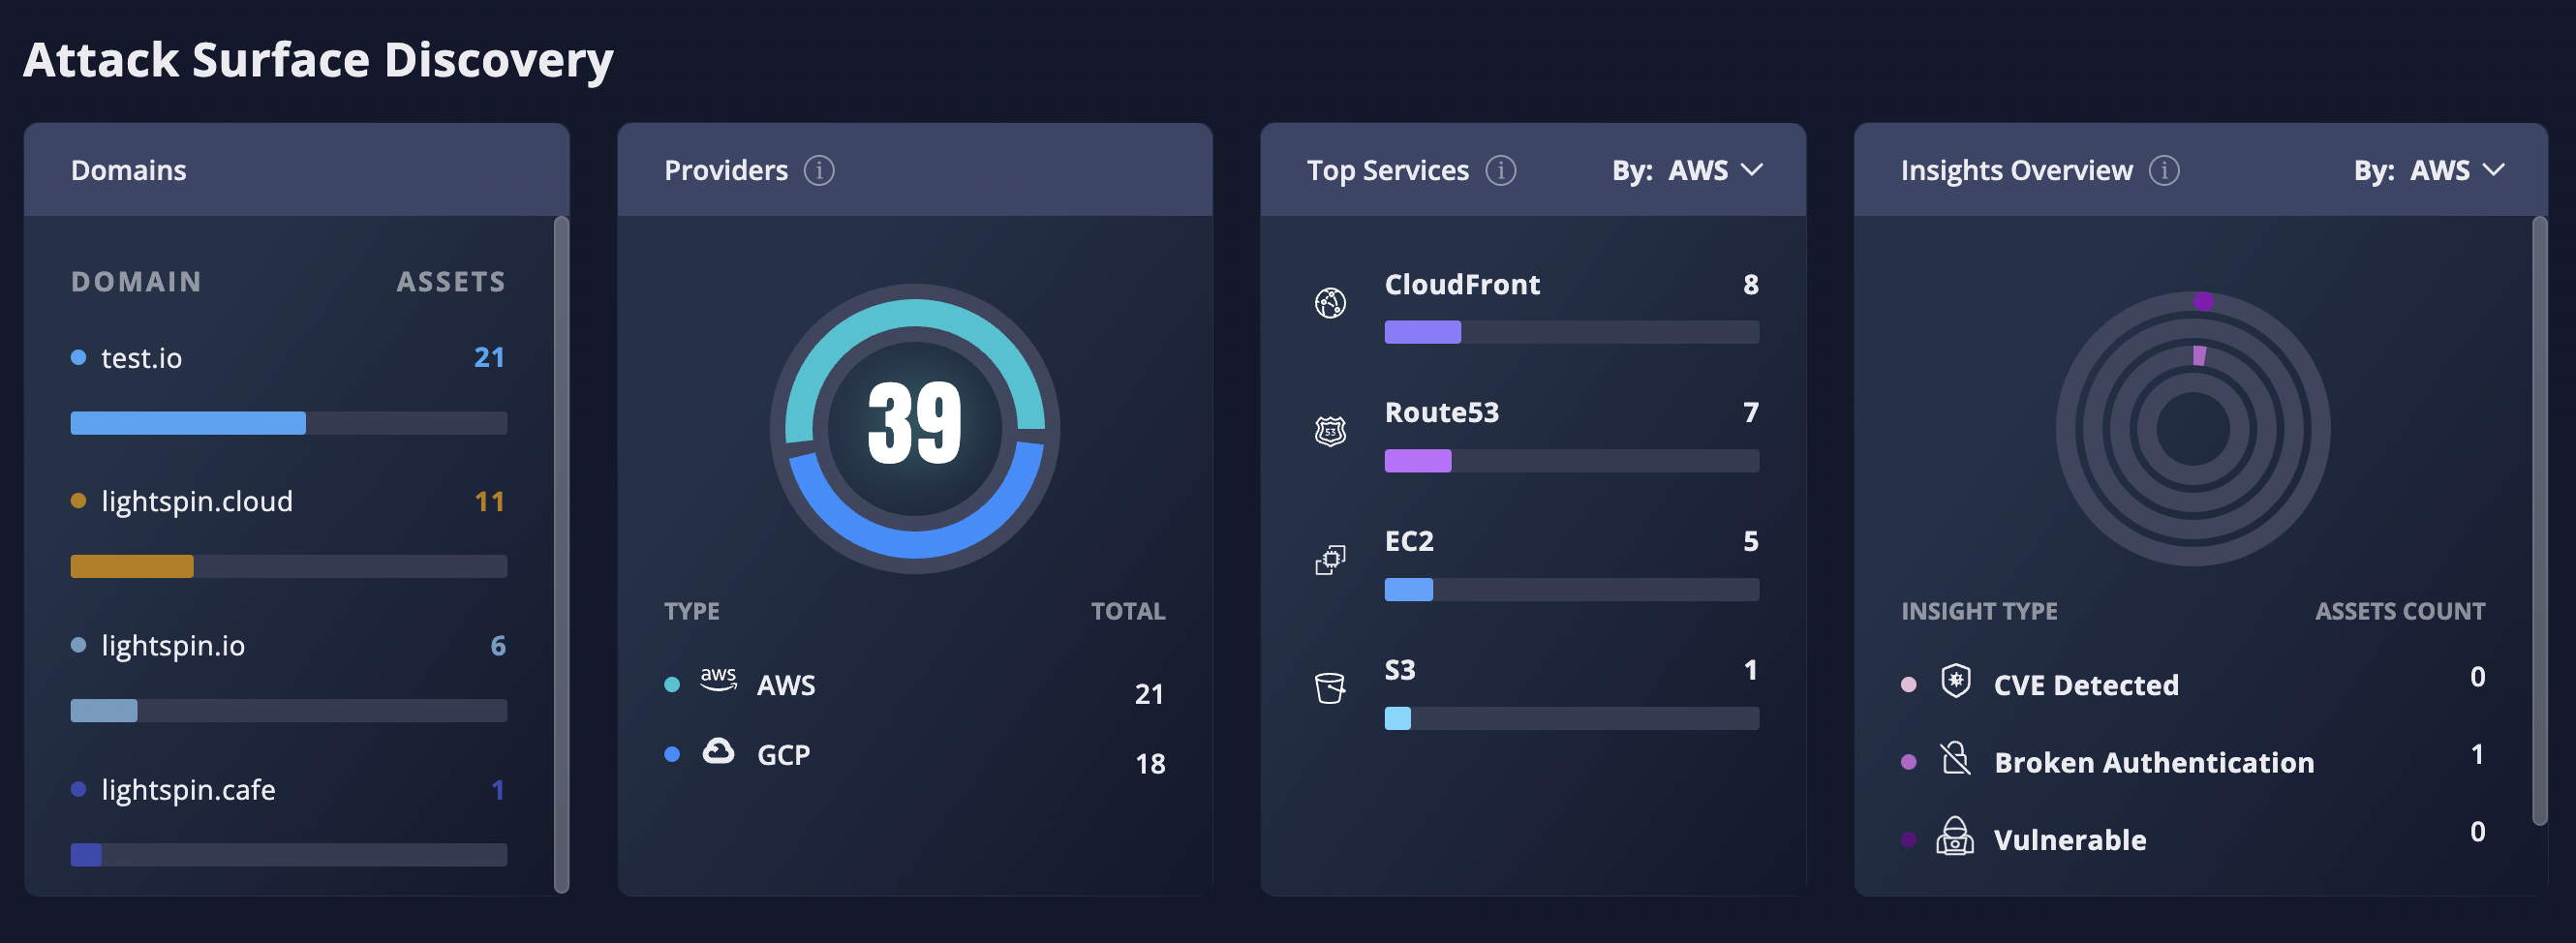Click the GCP cloud icon

[718, 751]
